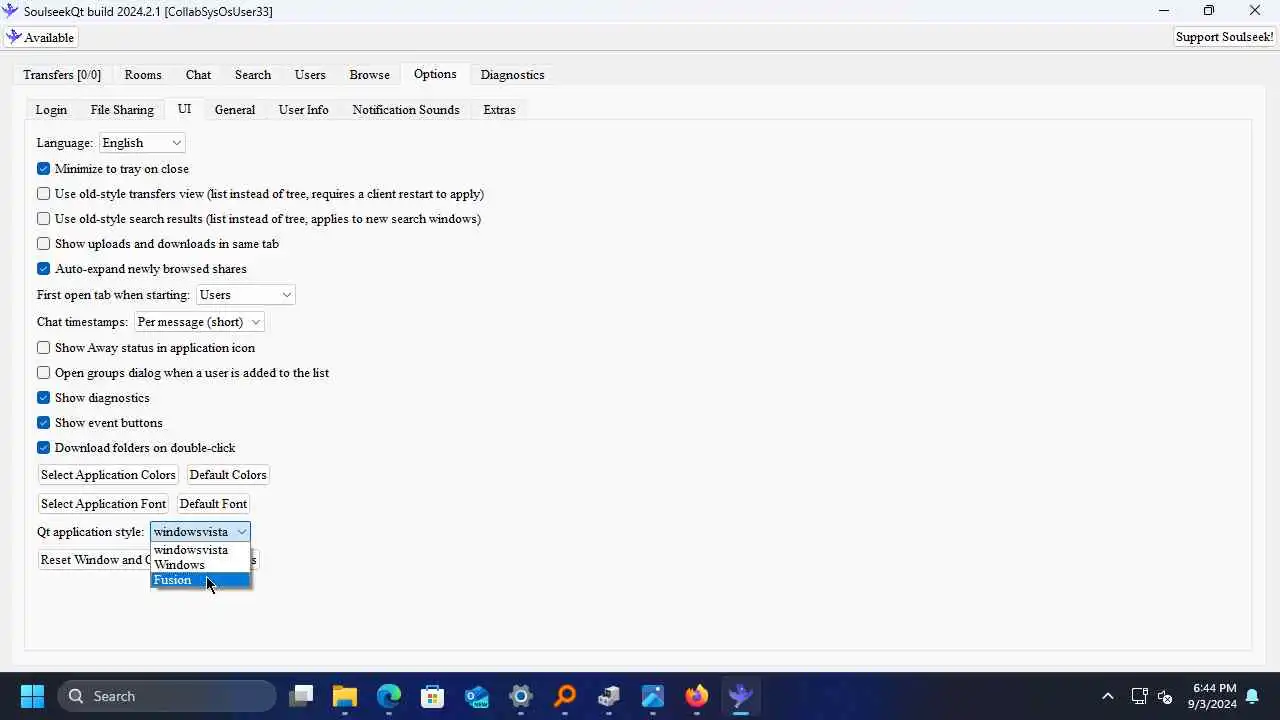Viewport: 1280px width, 720px height.
Task: Click Select Application Font button
Action: pyautogui.click(x=103, y=504)
